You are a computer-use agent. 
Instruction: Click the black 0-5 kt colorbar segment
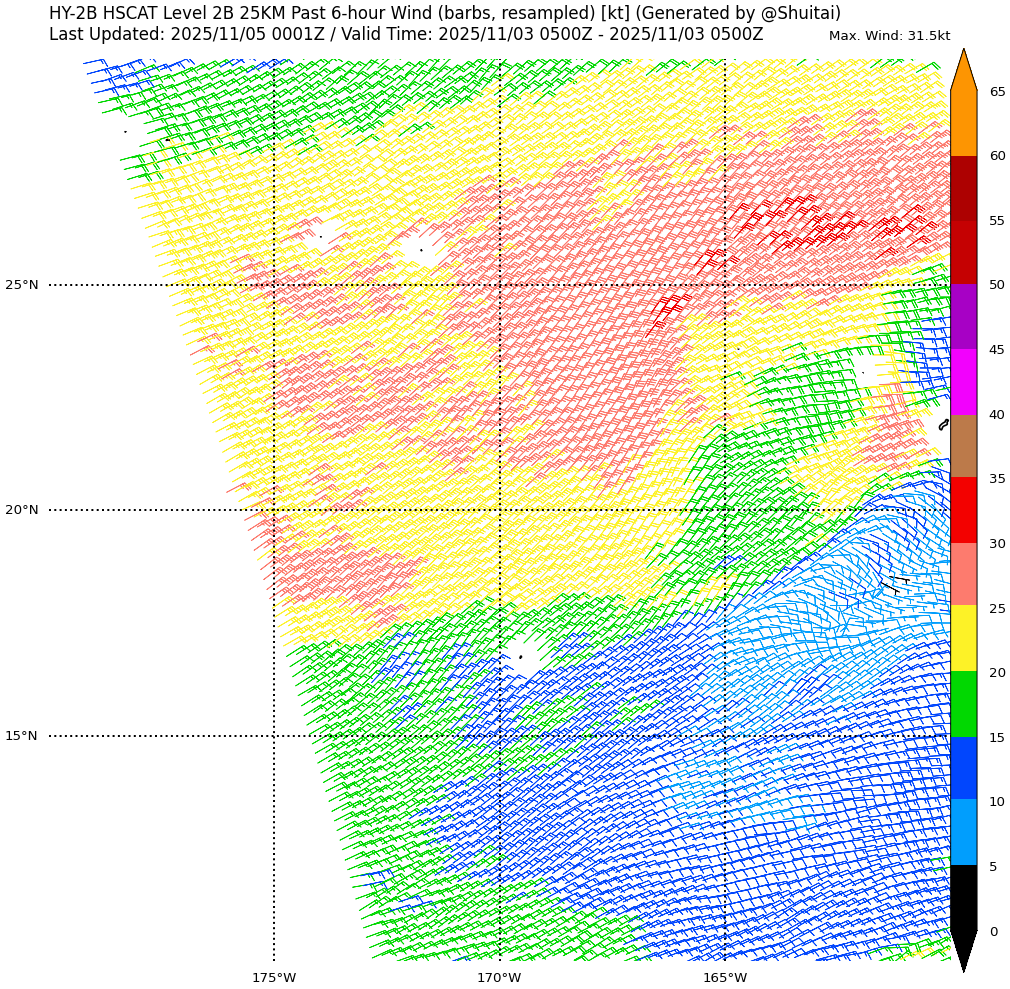[963, 898]
